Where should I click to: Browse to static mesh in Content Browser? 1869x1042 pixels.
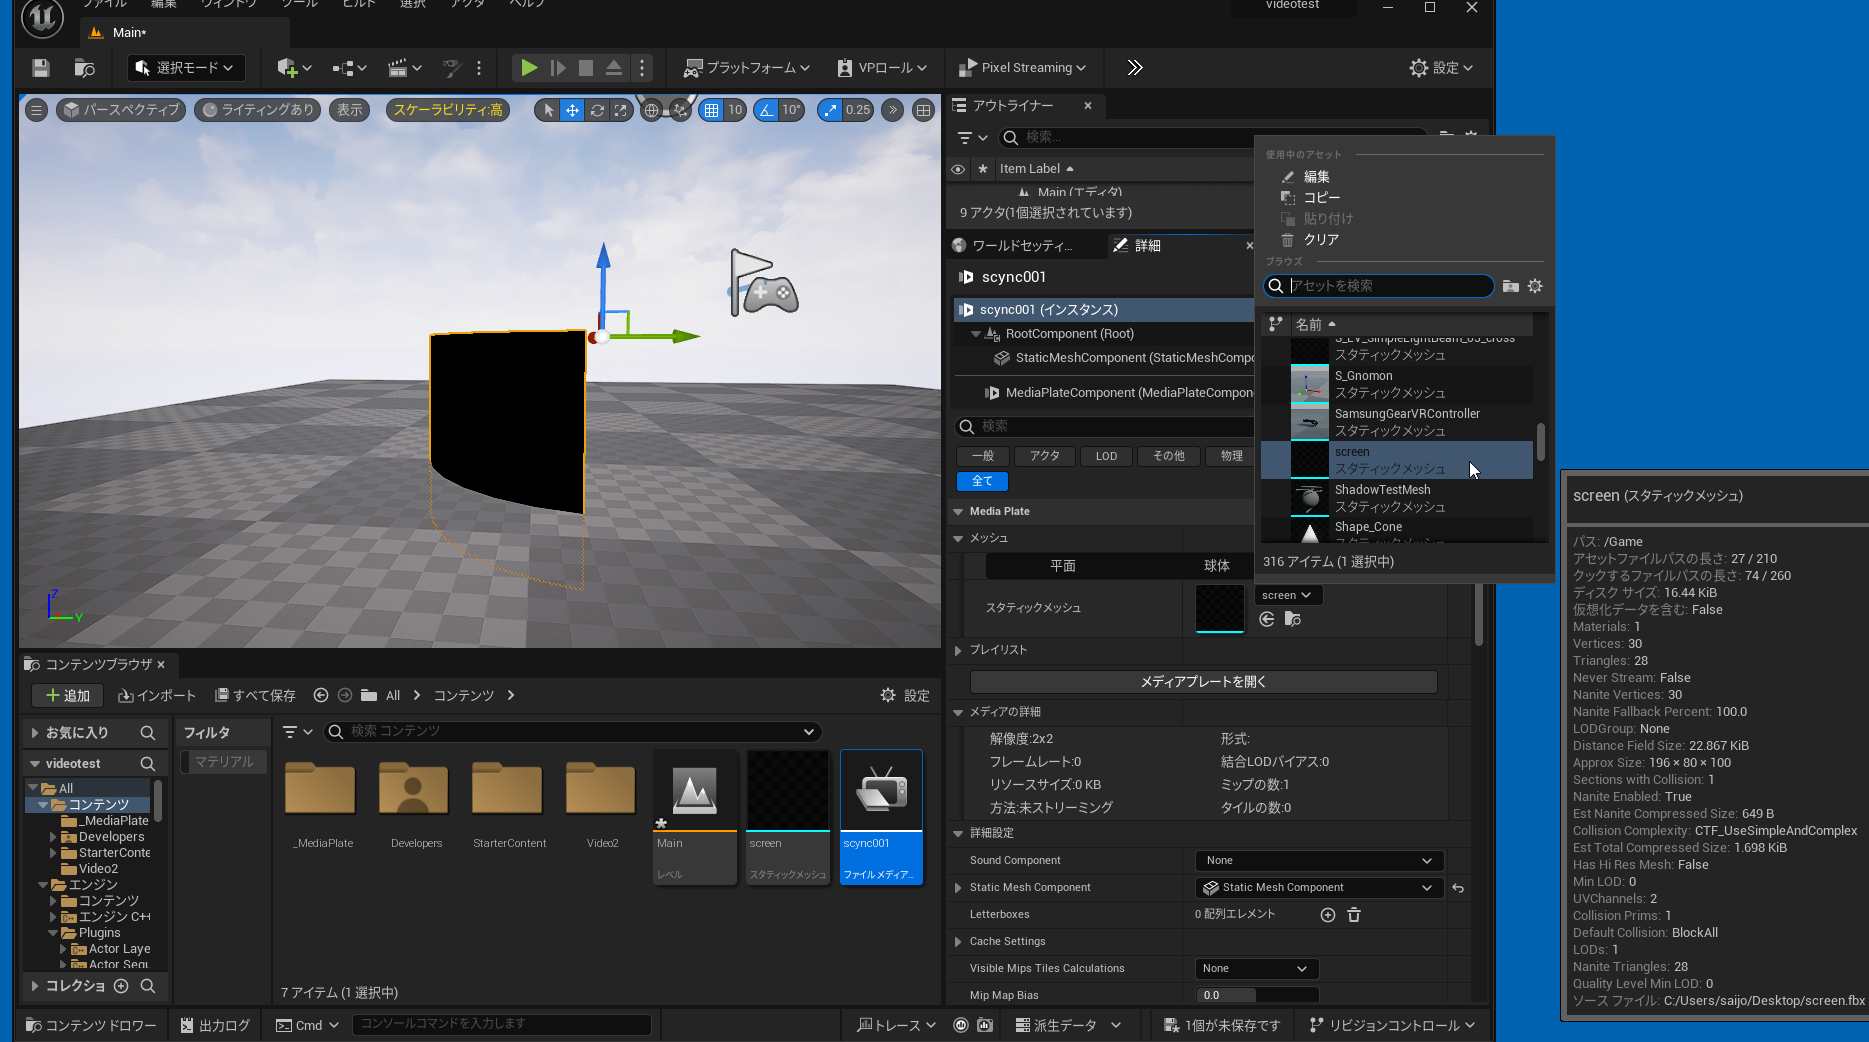[1293, 620]
